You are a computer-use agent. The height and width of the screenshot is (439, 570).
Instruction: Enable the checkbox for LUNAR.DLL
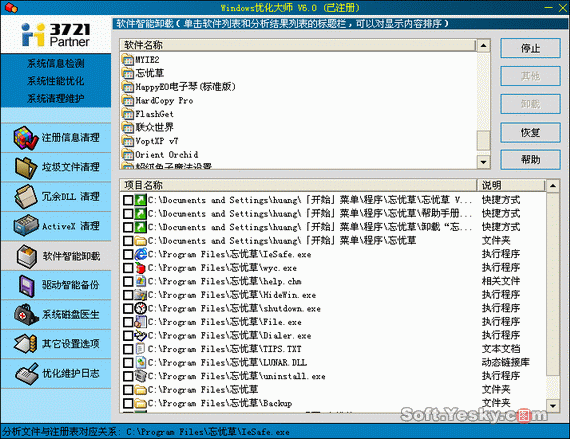[128, 363]
